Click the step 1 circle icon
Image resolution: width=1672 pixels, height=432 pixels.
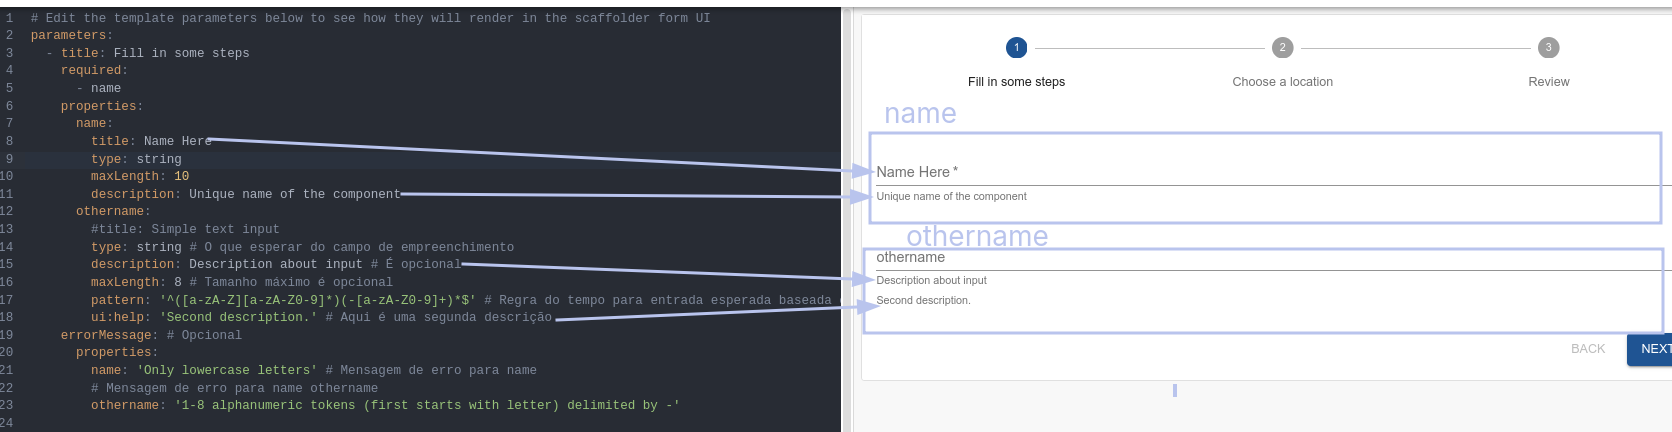click(1016, 47)
